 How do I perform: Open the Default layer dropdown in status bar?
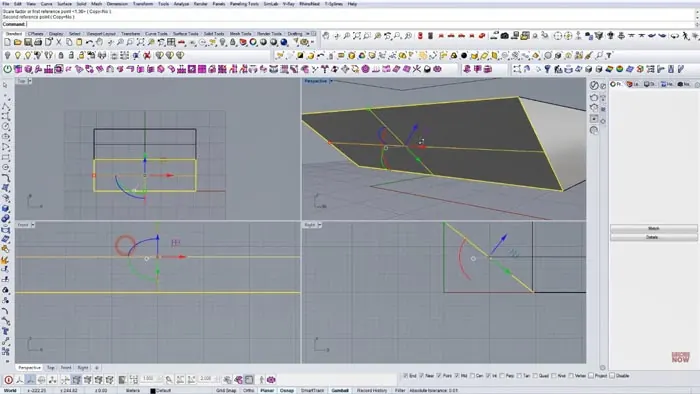[x=163, y=390]
